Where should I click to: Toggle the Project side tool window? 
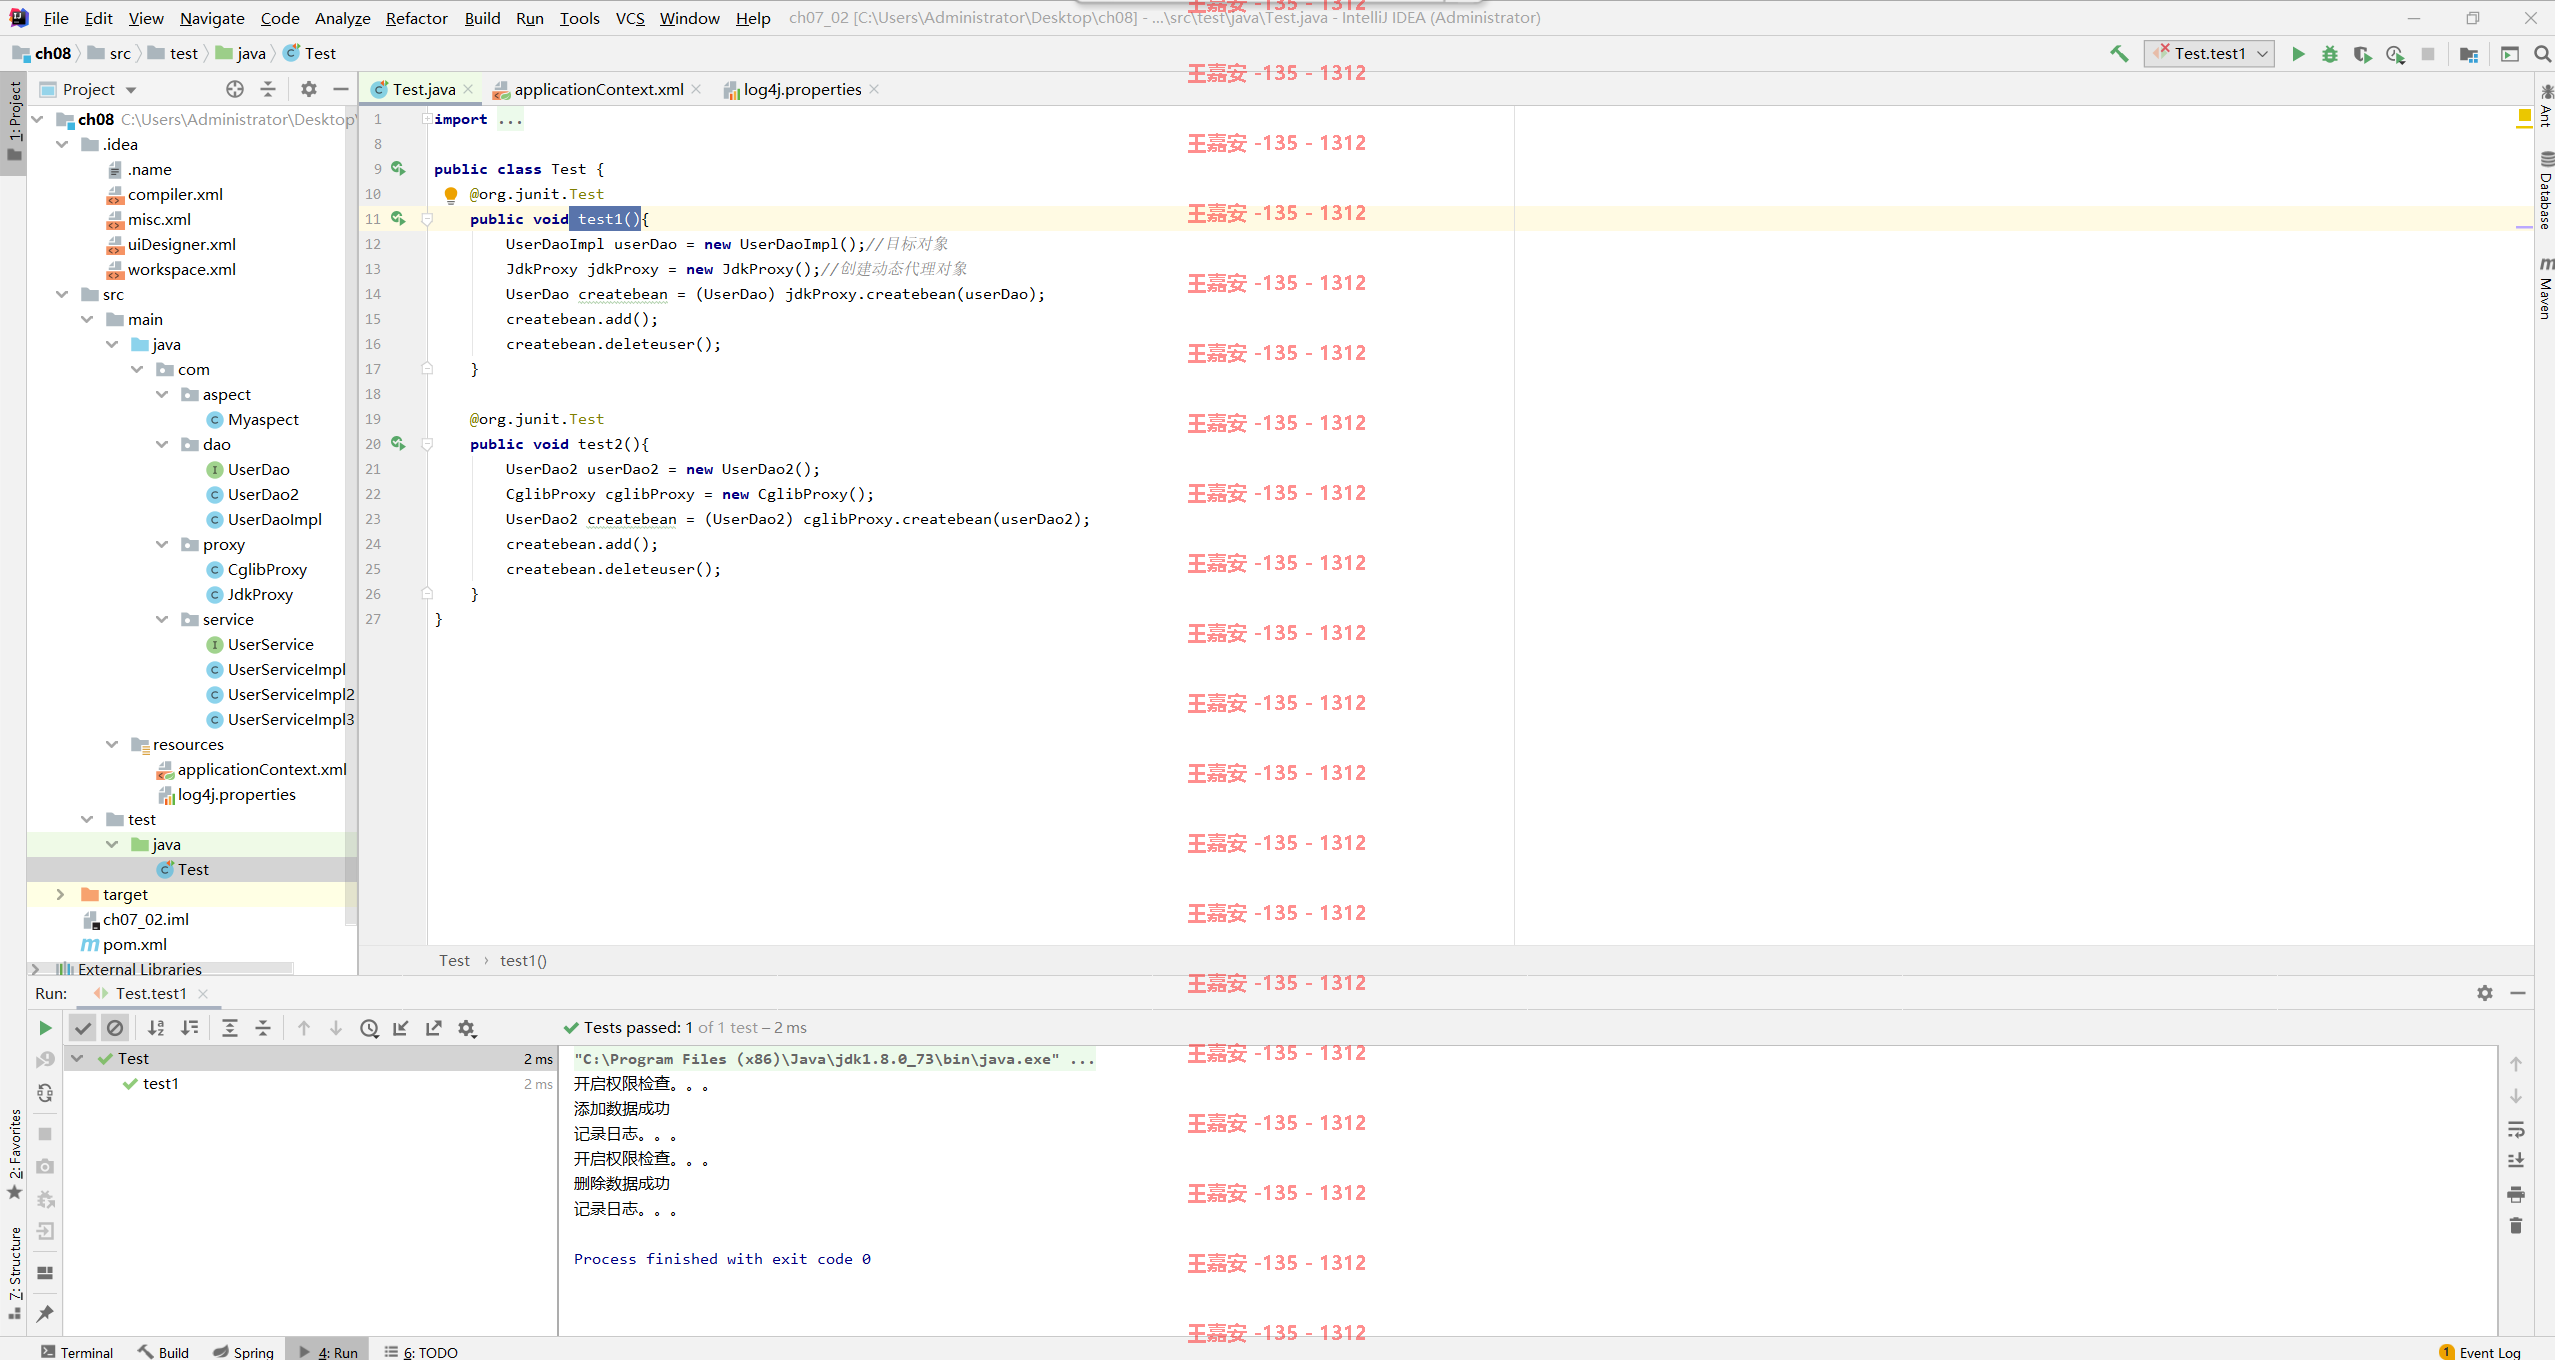coord(14,121)
